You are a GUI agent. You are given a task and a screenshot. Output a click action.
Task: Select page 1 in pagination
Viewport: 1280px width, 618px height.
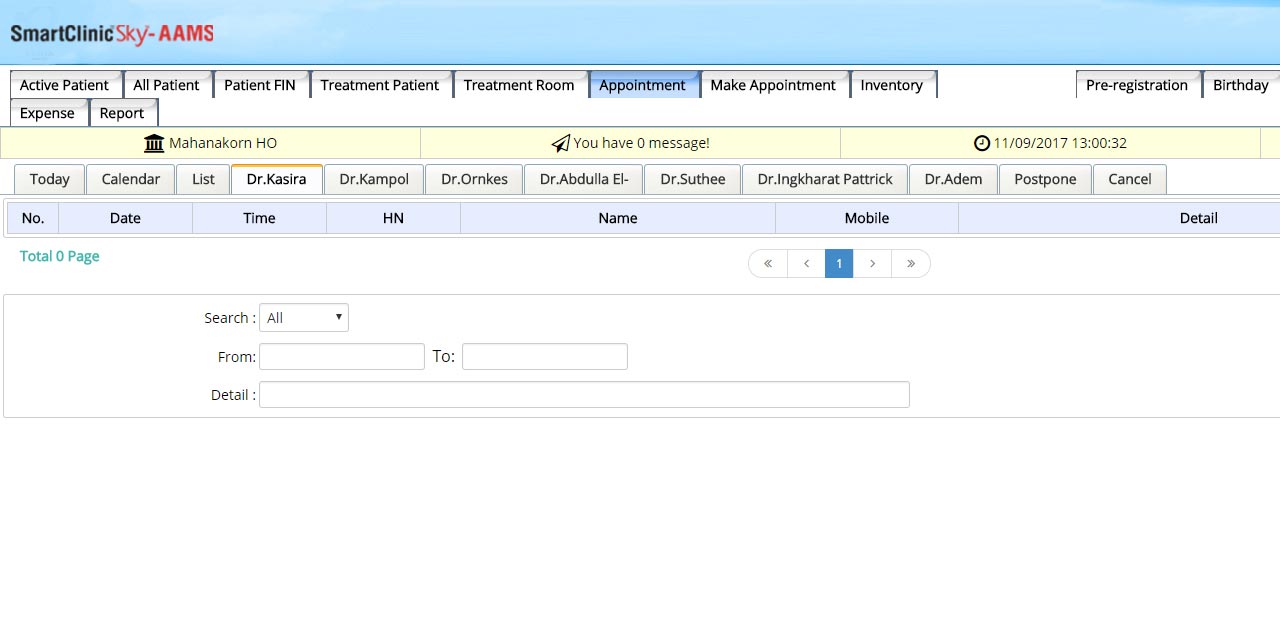839,263
